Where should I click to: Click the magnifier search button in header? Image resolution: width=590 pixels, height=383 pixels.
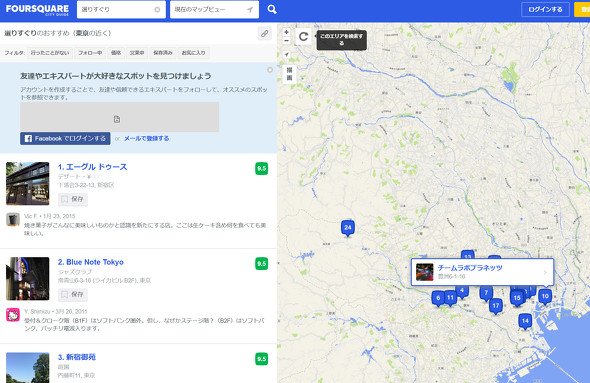(272, 9)
